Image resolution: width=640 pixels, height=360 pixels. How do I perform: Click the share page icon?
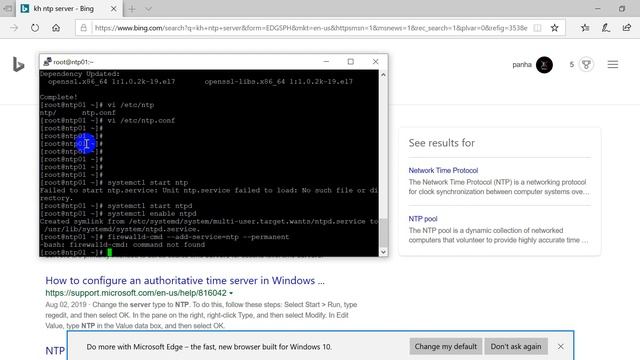tap(627, 28)
